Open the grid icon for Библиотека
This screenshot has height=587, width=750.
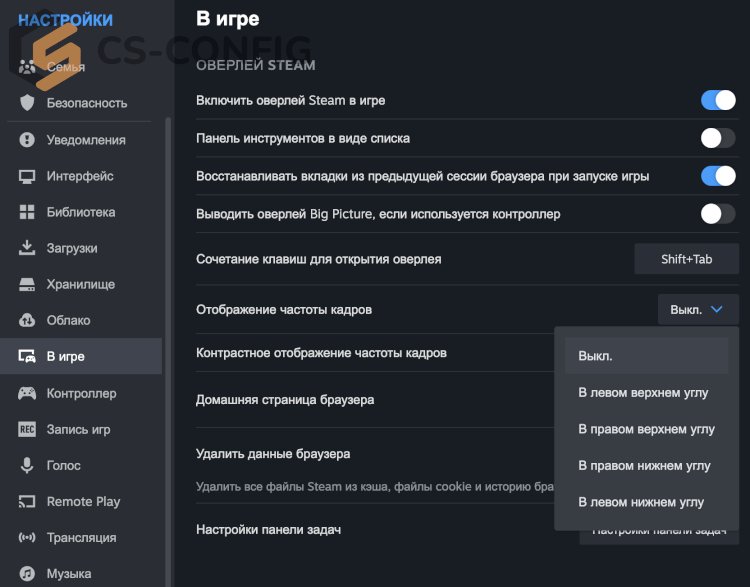27,212
